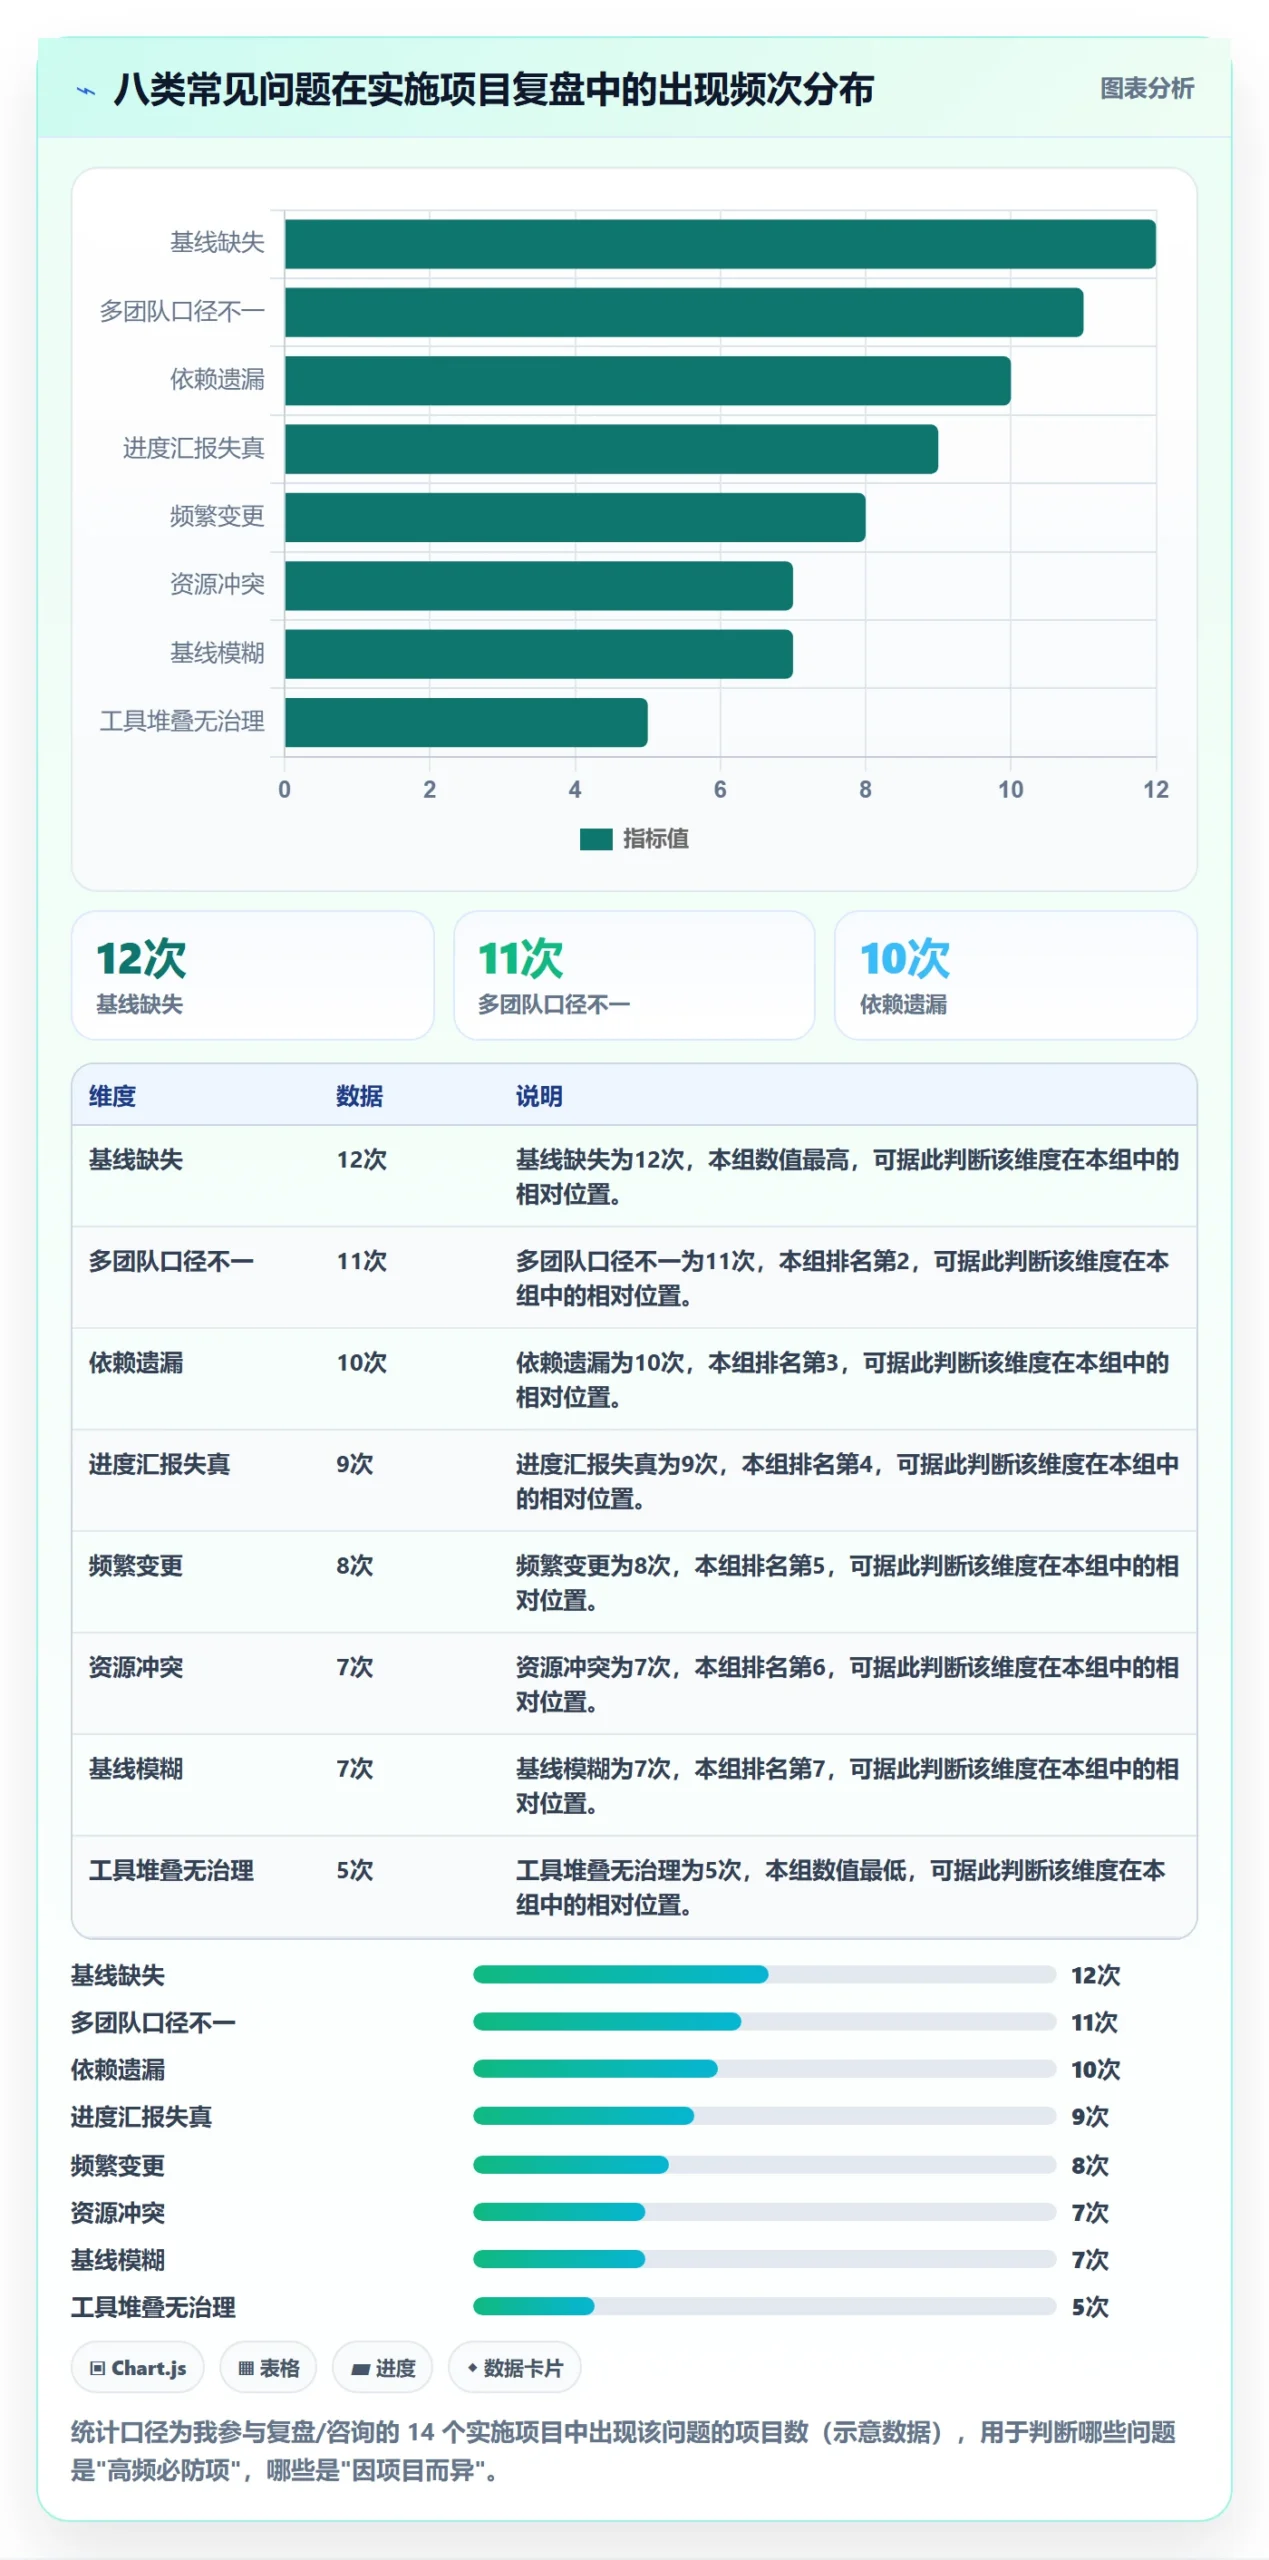Click the lightning icon beside the title
Viewport: 1269px width, 2560px height.
pyautogui.click(x=87, y=91)
